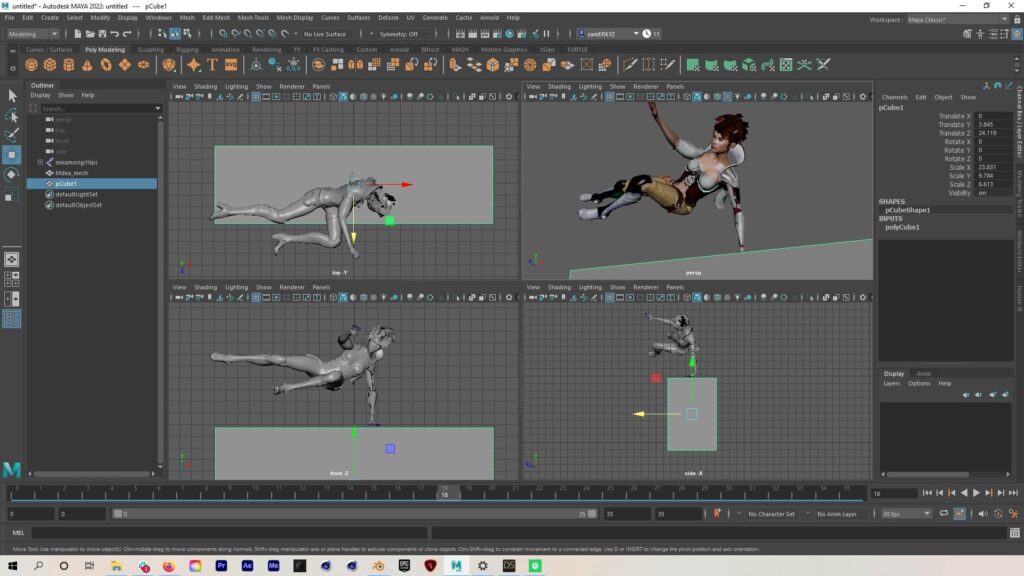This screenshot has height=576, width=1024.
Task: Click polyCube1 under INPUTS
Action: [x=902, y=227]
